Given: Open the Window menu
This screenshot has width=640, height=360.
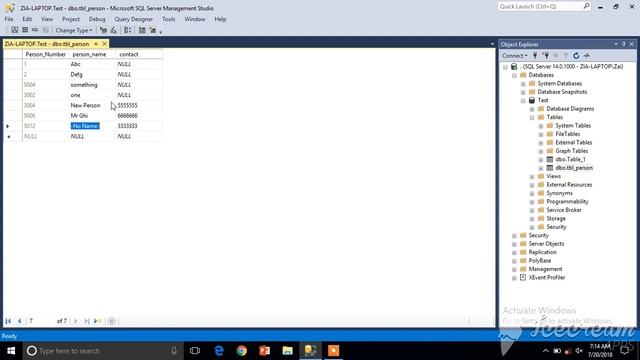Looking at the screenshot, I should tap(195, 19).
